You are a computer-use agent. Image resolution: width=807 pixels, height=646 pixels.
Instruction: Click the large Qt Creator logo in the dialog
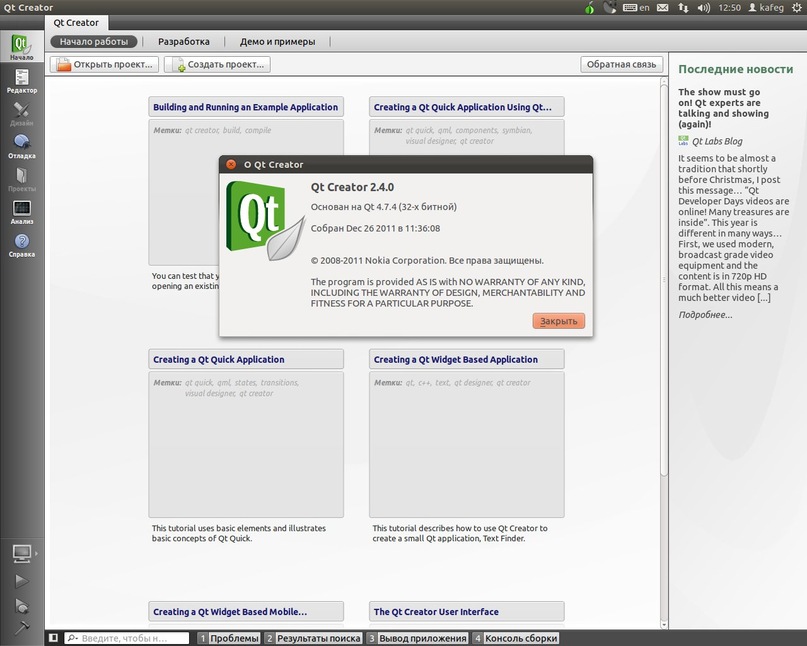click(x=265, y=220)
